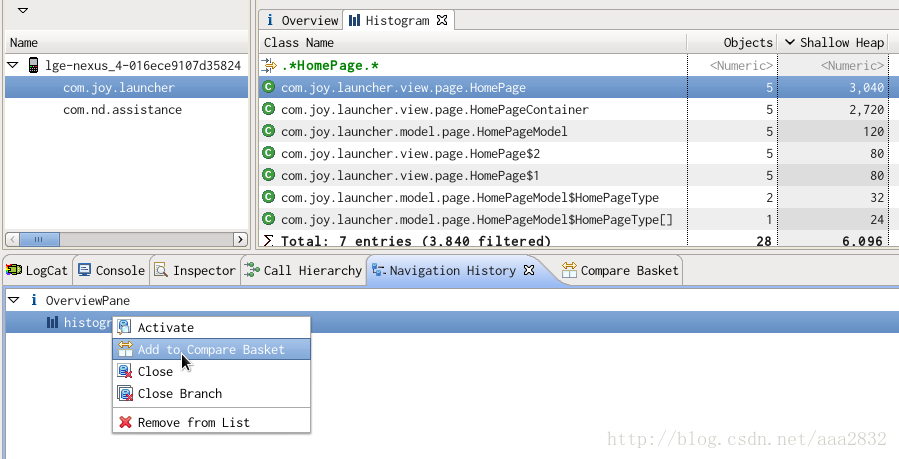This screenshot has height=459, width=899.
Task: Open the LogCat tab
Action: (38, 270)
